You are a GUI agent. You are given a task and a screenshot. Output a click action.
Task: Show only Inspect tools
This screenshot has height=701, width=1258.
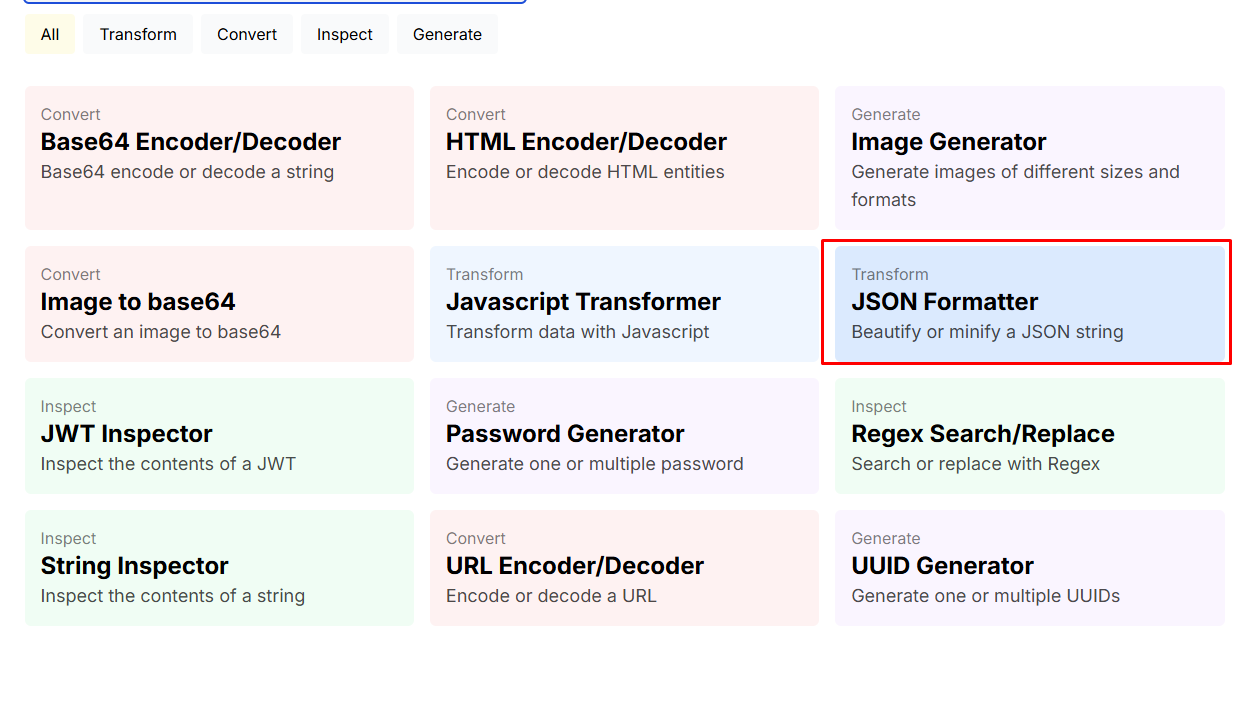point(344,34)
